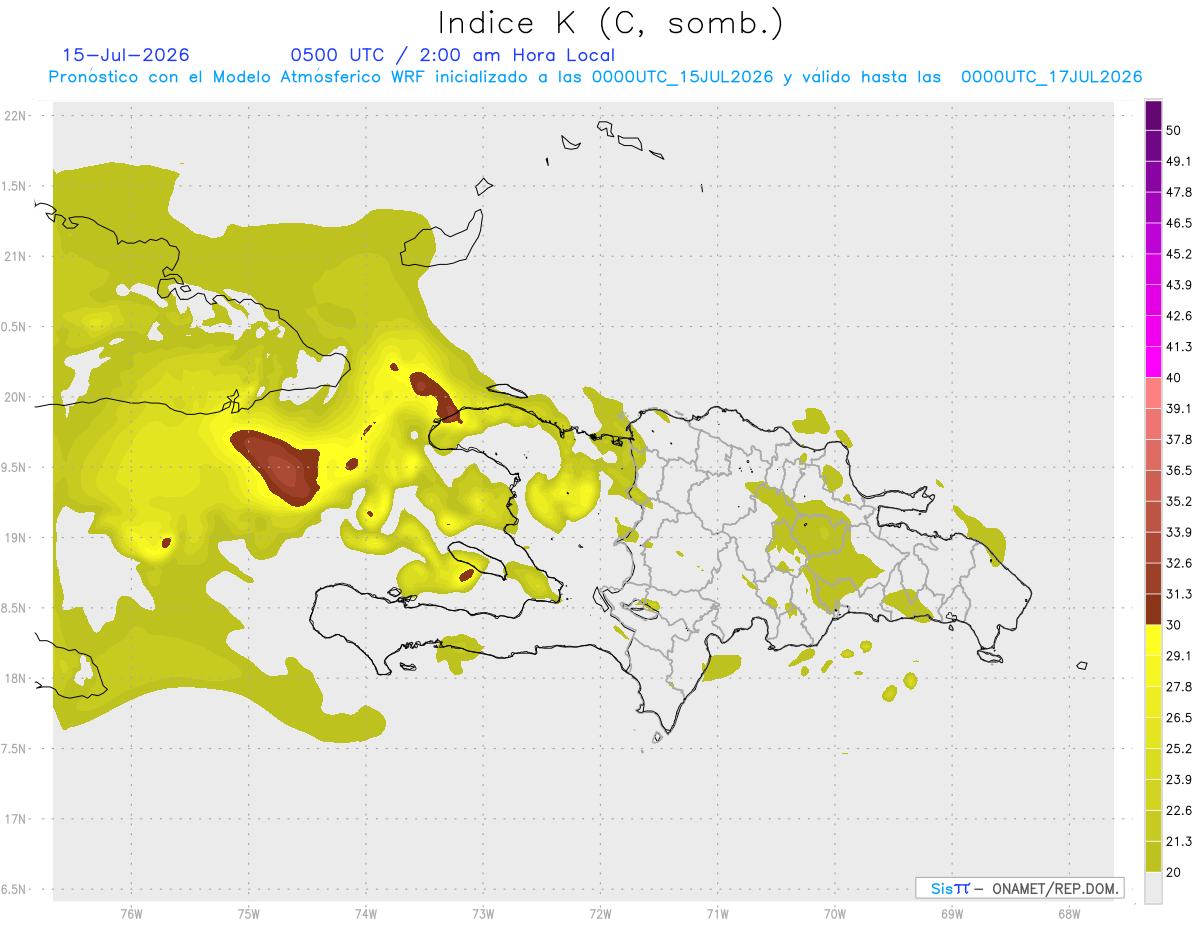Image resolution: width=1200 pixels, height=927 pixels.
Task: Click the colorbar label "27.8"
Action: click(1178, 686)
